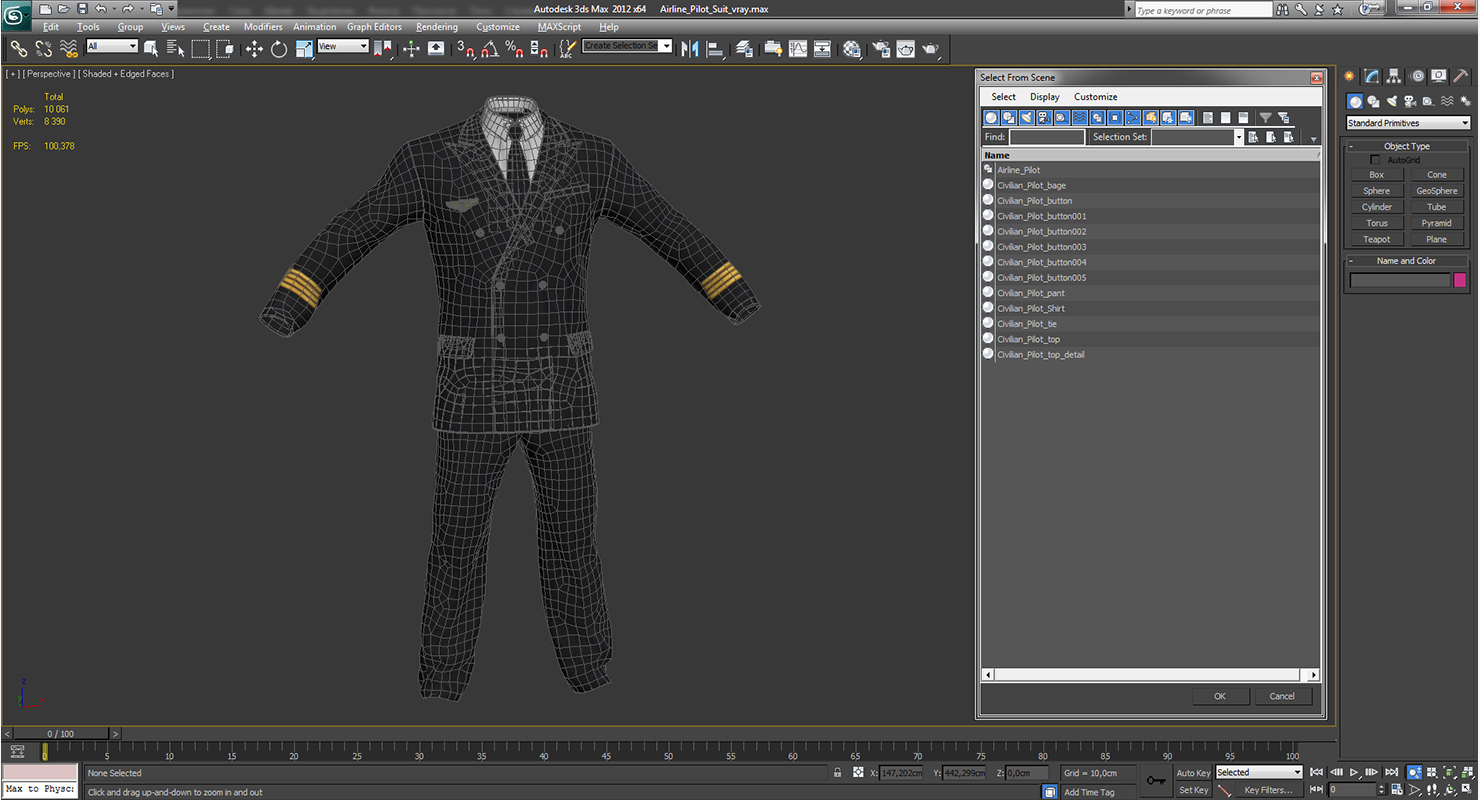1480x800 pixels.
Task: Open the Selected key filter dropdown
Action: [1259, 772]
